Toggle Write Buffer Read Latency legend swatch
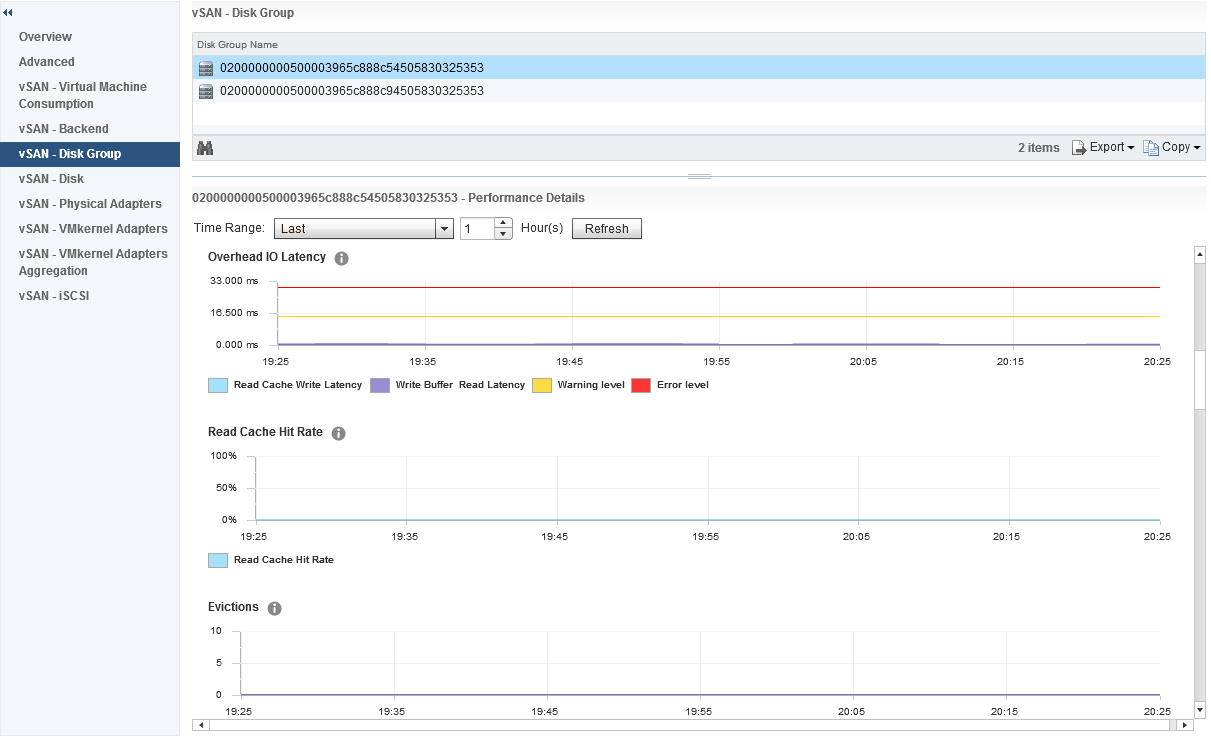The height and width of the screenshot is (737, 1211). click(380, 385)
